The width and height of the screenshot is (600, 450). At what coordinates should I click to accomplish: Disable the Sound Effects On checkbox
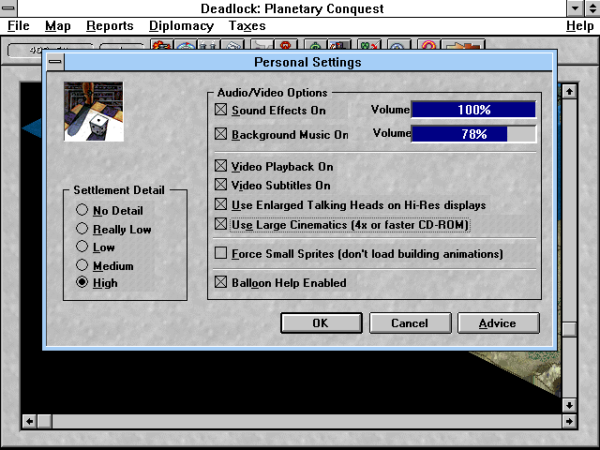221,110
